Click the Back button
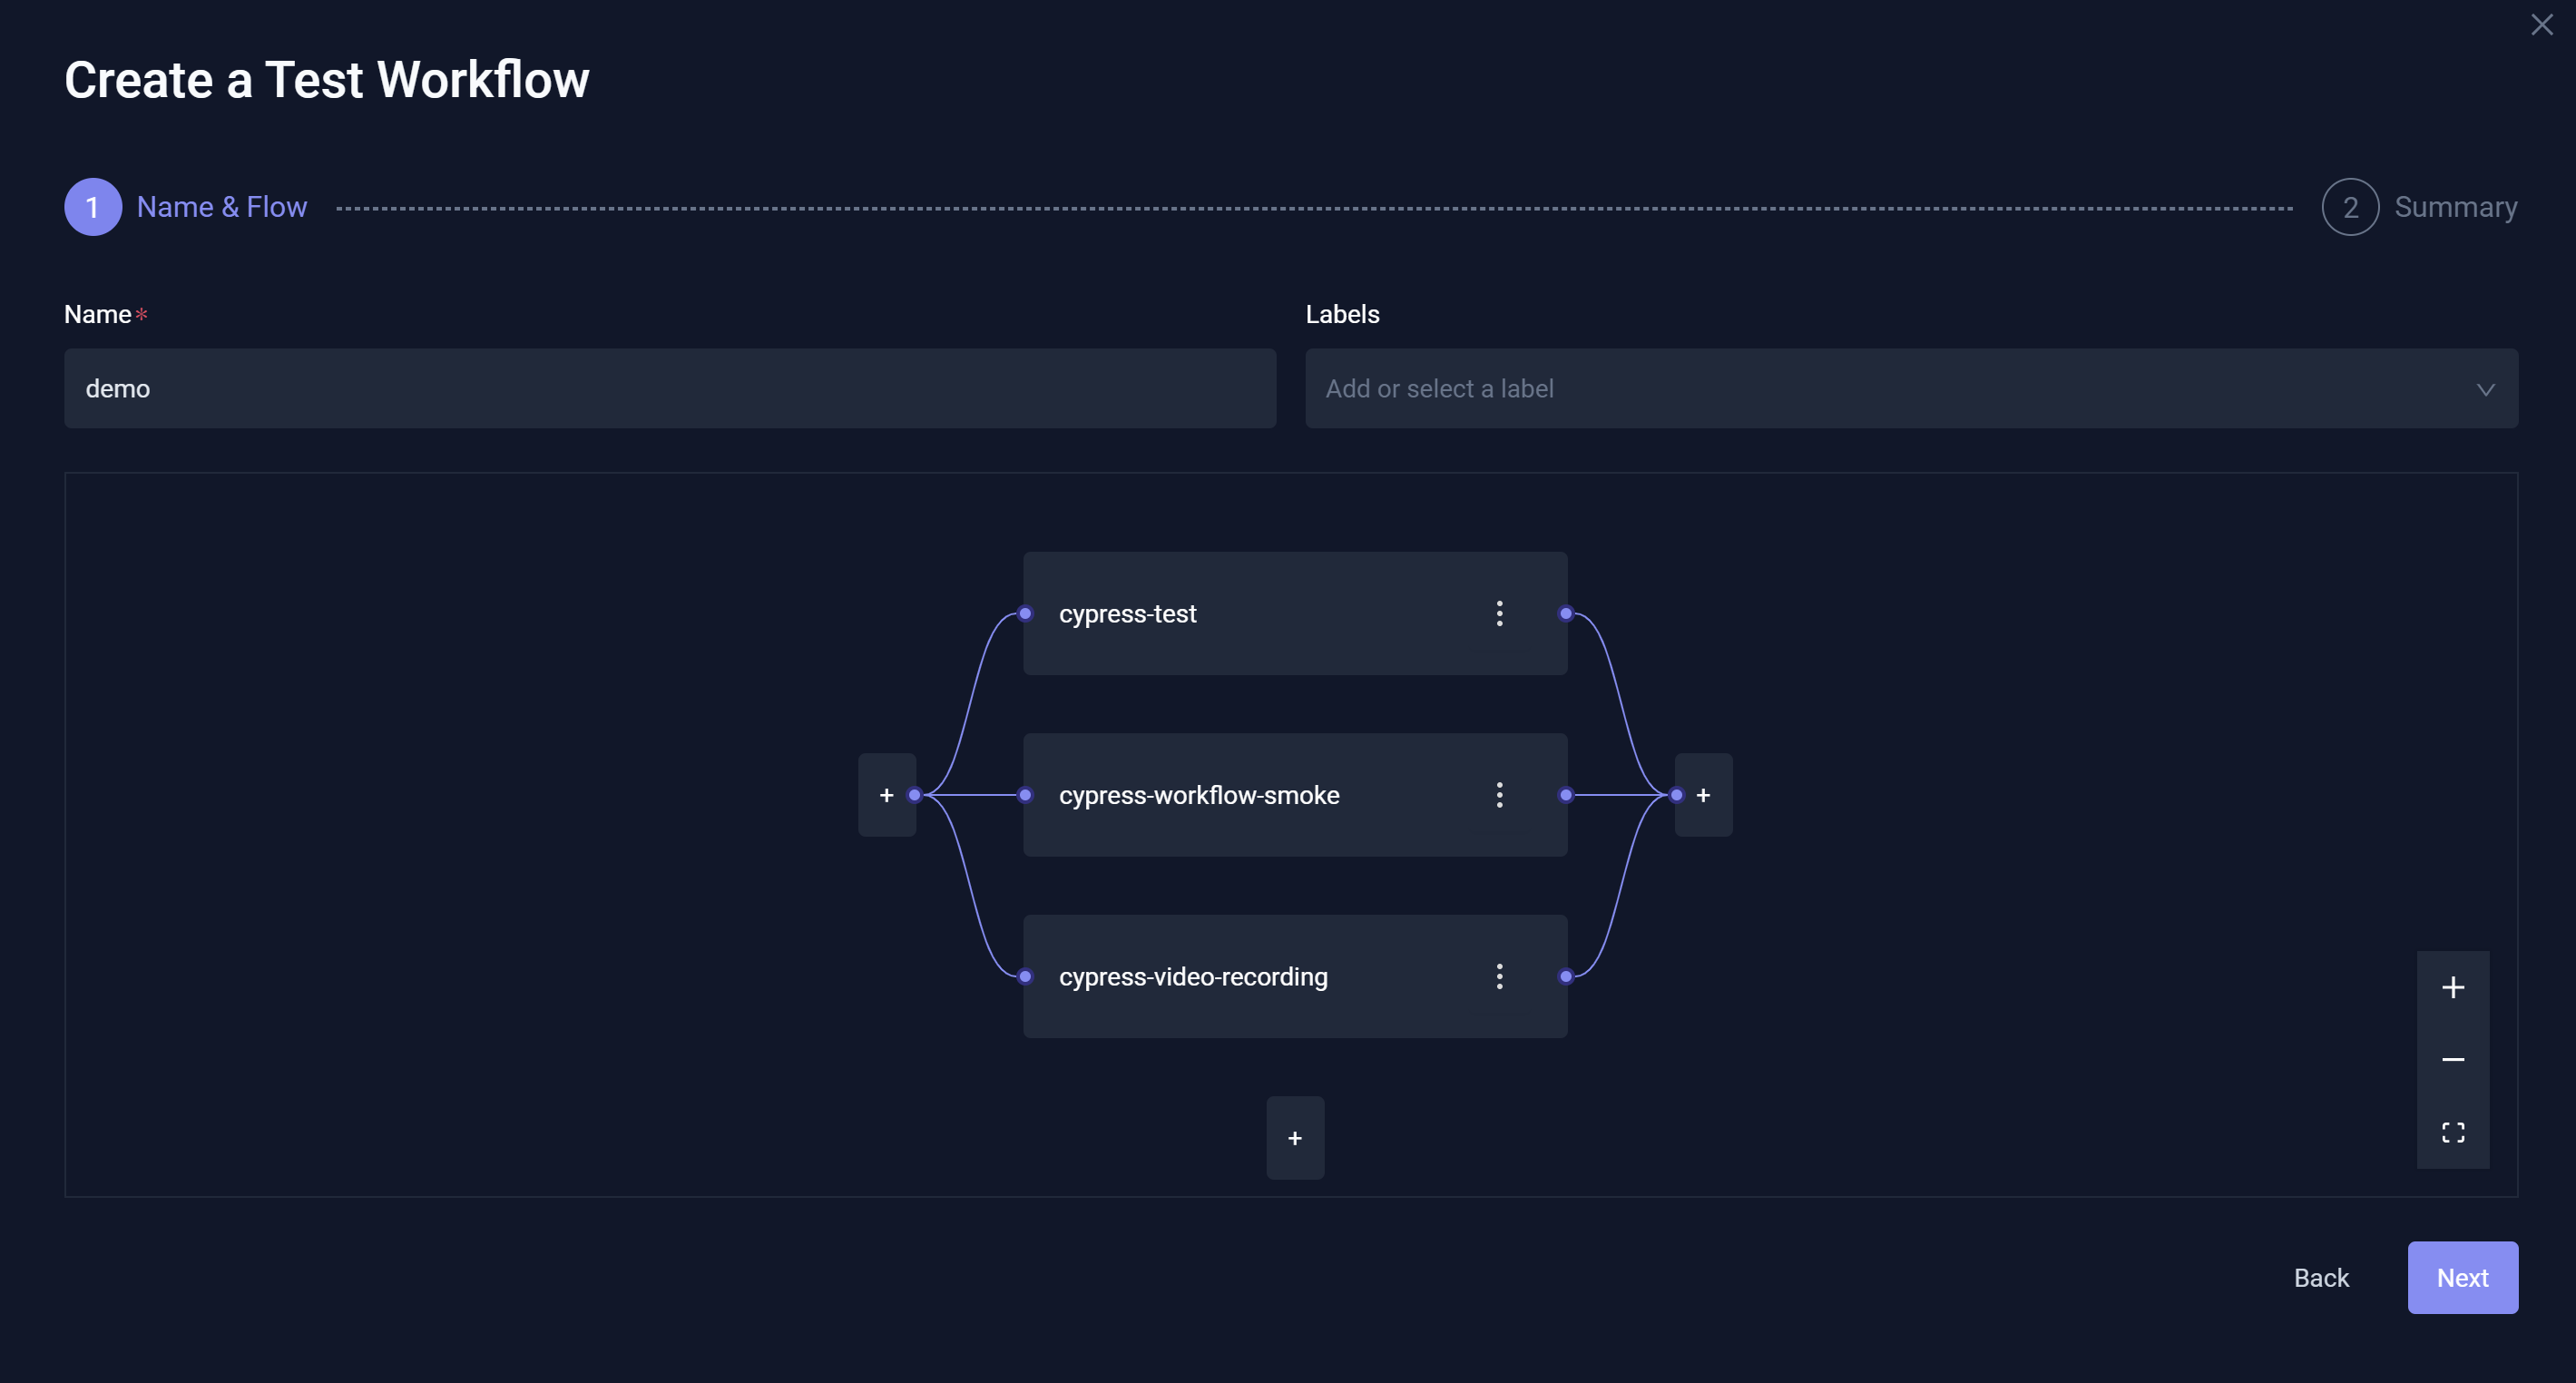Screen dimensions: 2576x1383 [x=2320, y=1277]
